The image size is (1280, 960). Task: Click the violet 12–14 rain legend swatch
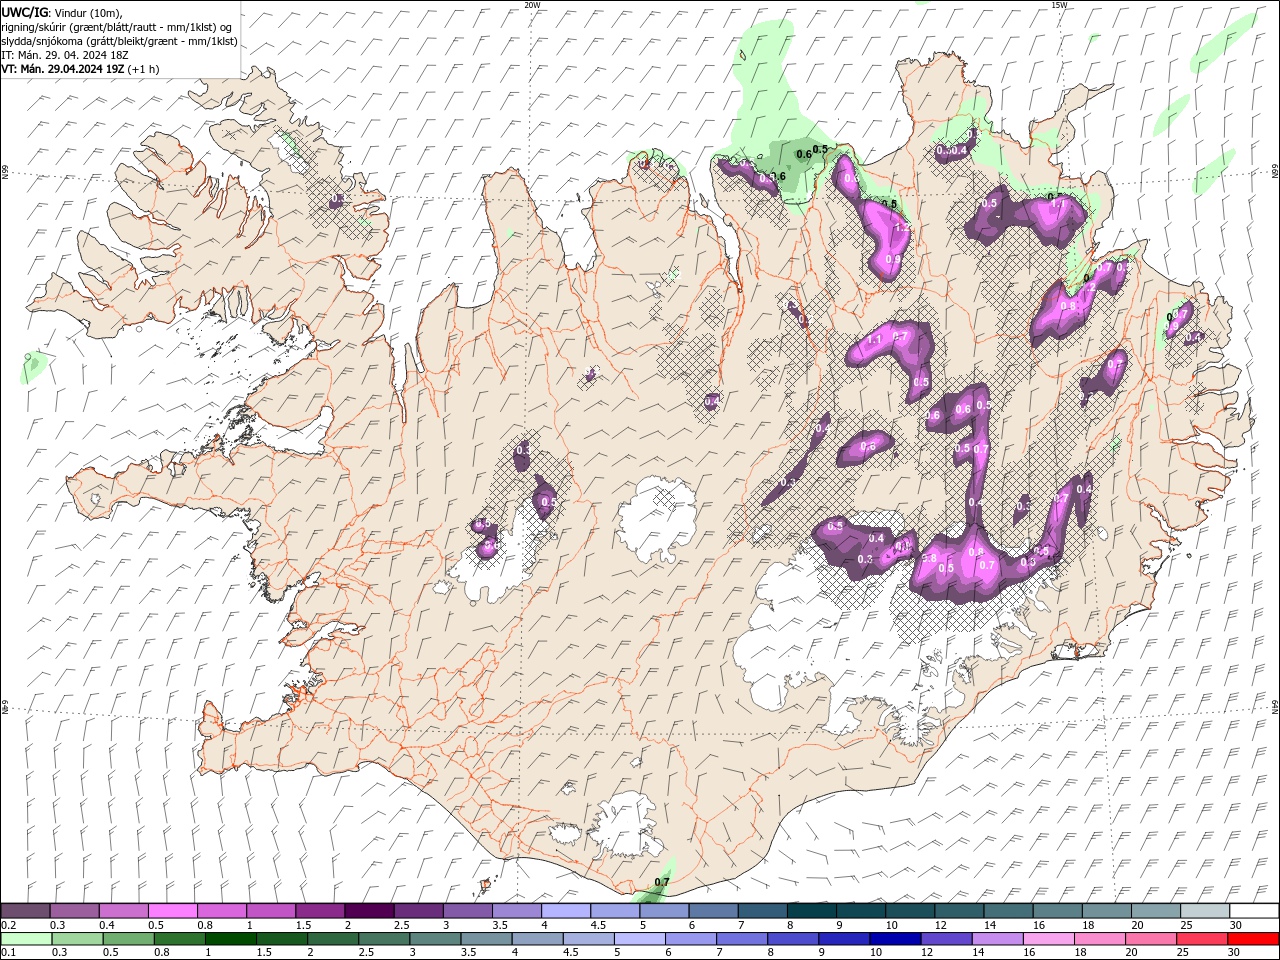tap(946, 939)
